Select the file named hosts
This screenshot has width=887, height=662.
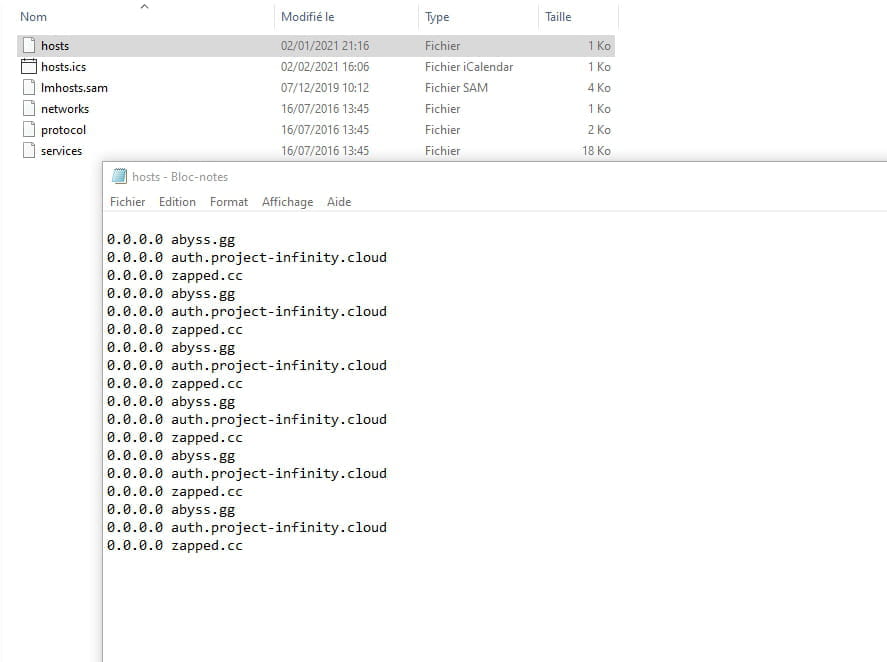(x=55, y=46)
